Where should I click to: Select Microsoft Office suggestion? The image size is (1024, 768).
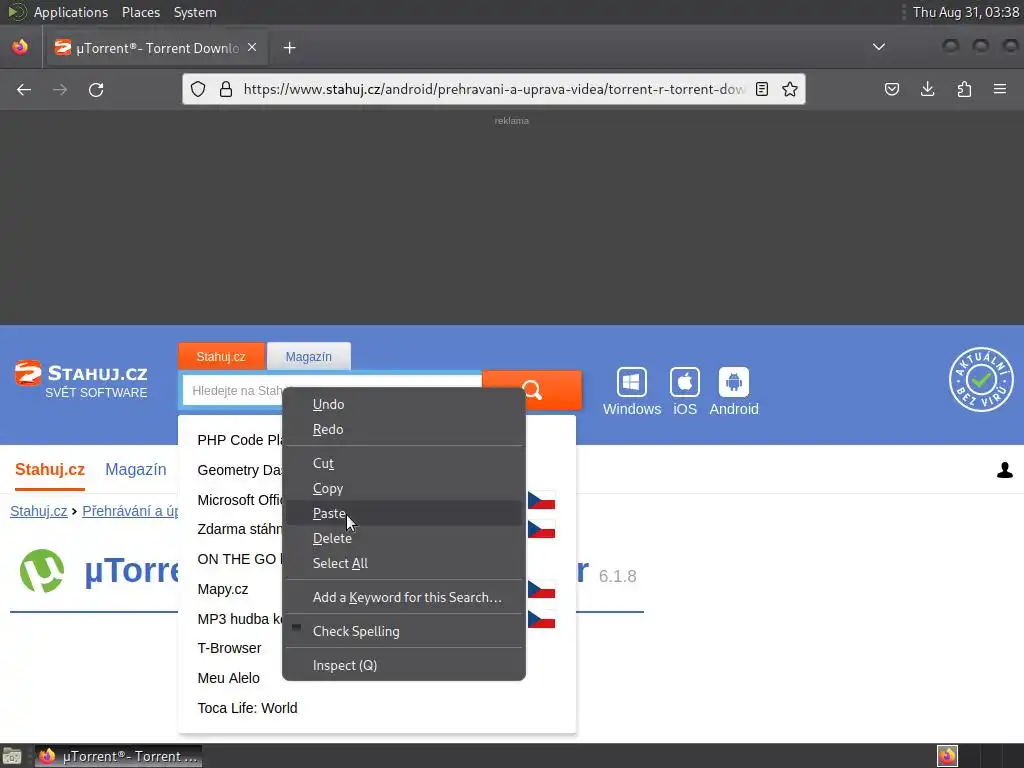240,500
